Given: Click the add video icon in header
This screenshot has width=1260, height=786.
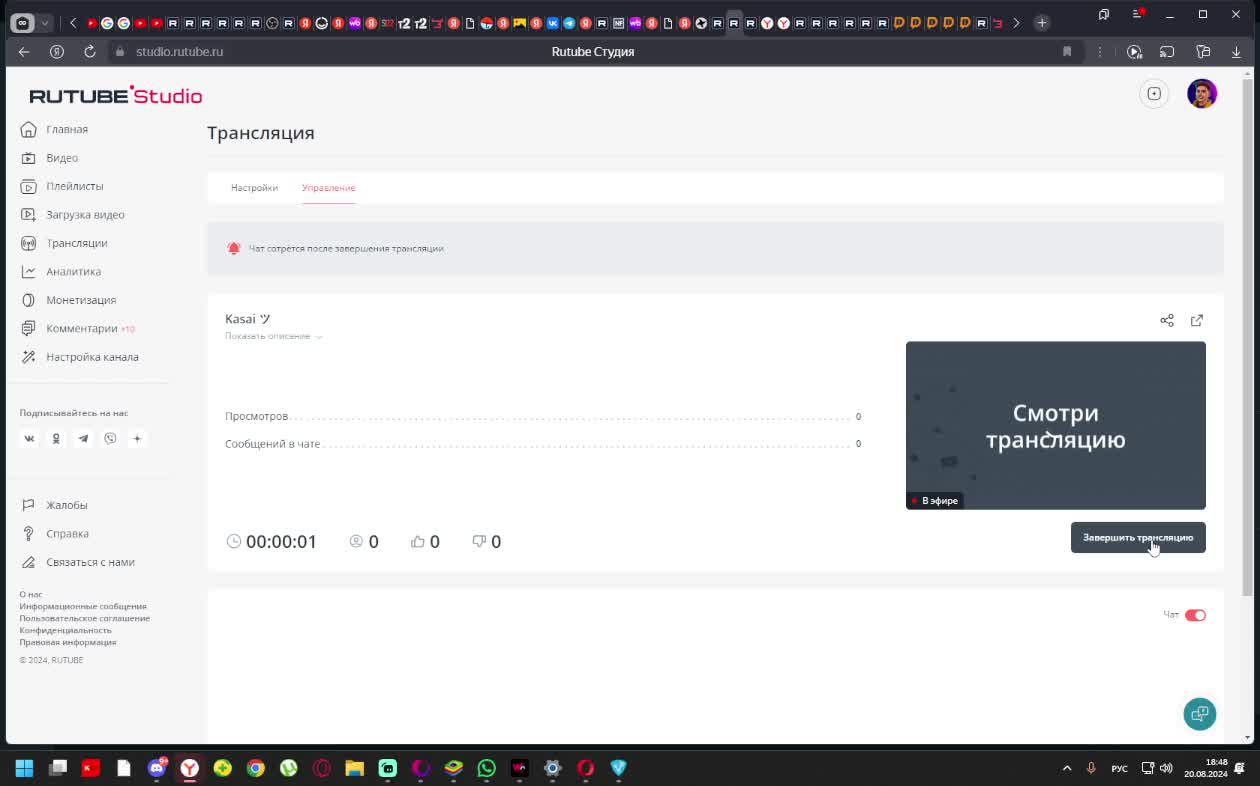Looking at the screenshot, I should click(x=1154, y=94).
